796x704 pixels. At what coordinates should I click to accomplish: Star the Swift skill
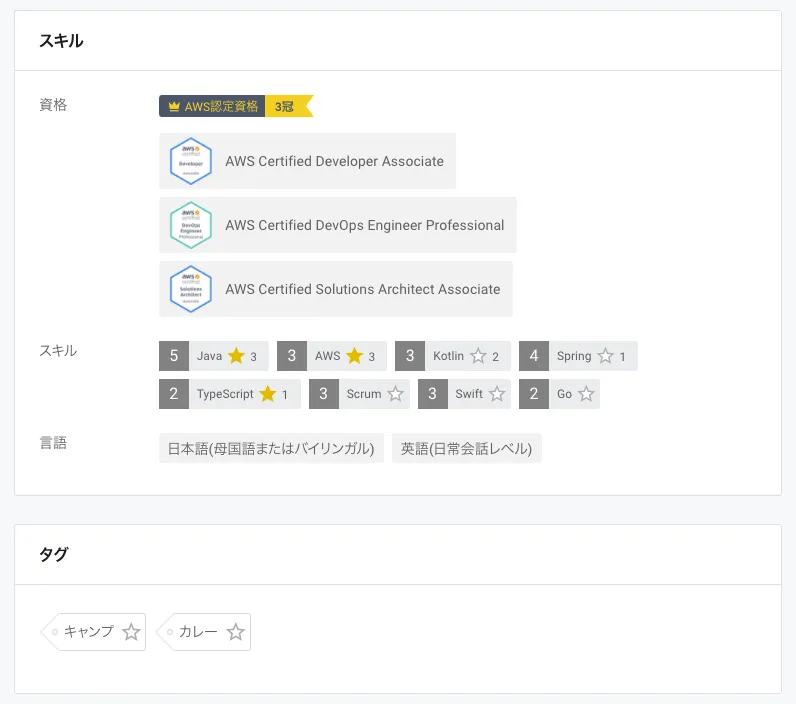point(497,394)
